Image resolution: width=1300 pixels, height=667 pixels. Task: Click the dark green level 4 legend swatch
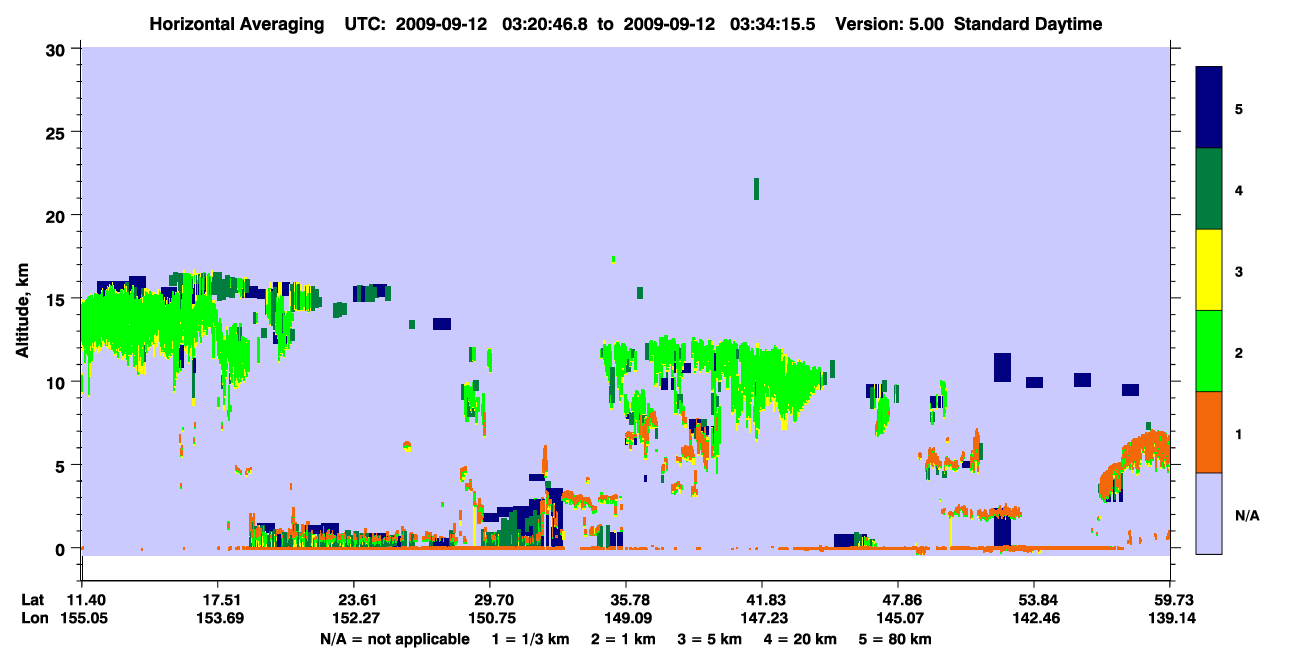pyautogui.click(x=1209, y=189)
